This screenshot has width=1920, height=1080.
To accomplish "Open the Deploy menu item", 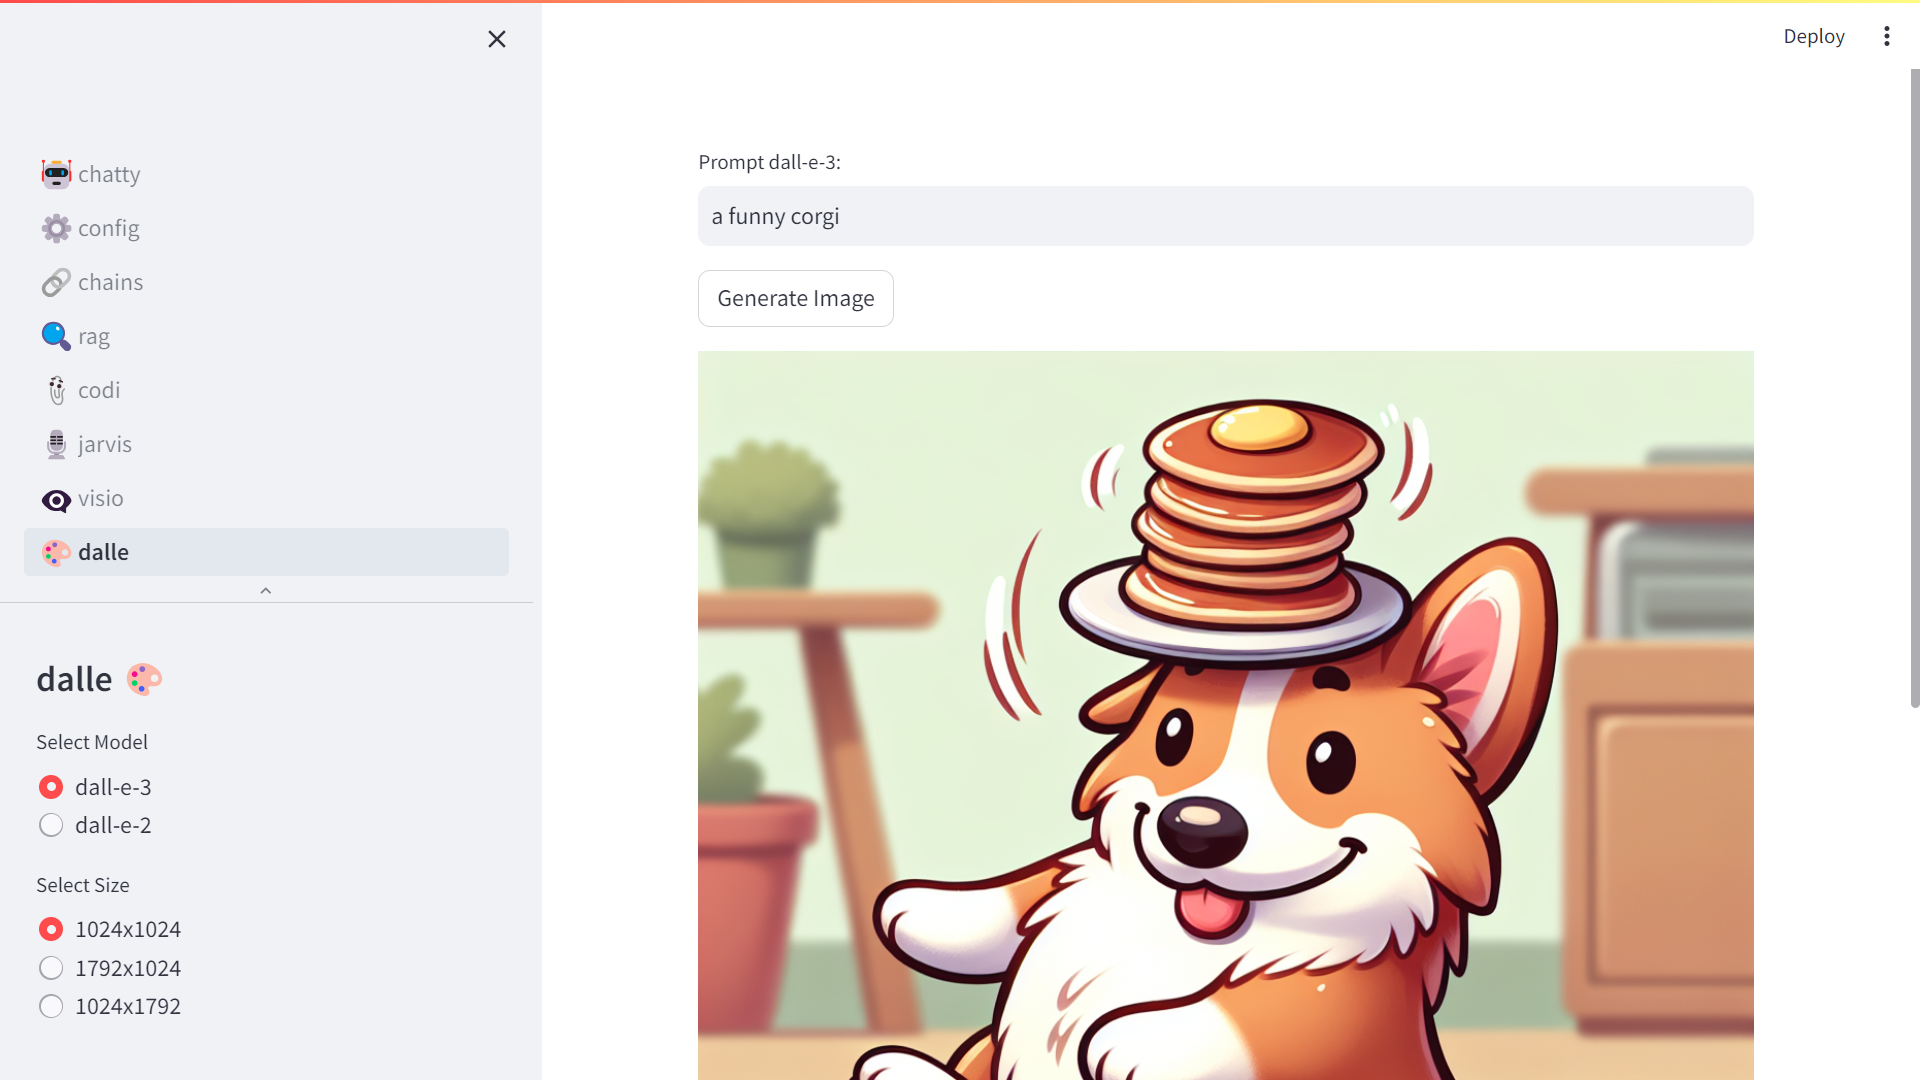I will click(x=1814, y=36).
